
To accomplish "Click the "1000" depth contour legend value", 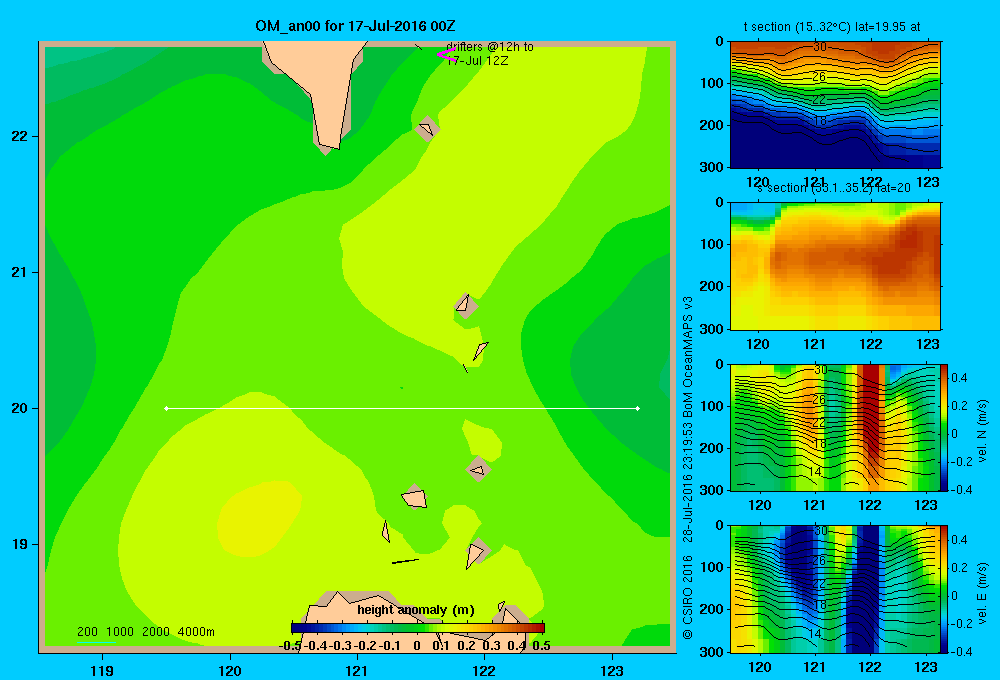I will [120, 632].
